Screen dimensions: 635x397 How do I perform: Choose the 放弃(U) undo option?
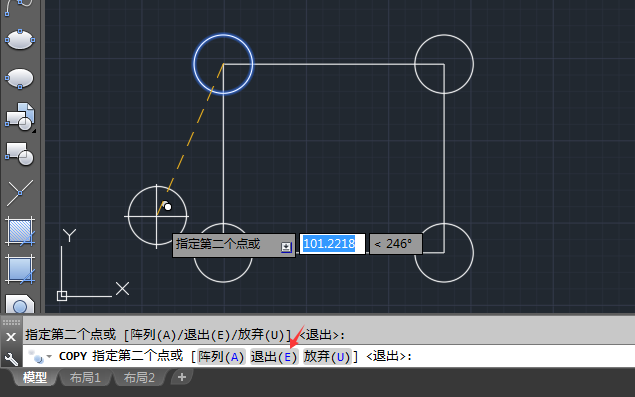[327, 356]
